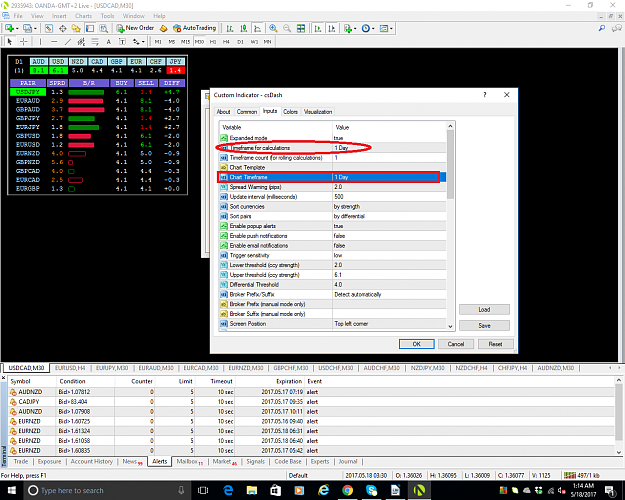625x500 pixels.
Task: Expand the arrows drawing tool dropdown
Action: coord(143,42)
